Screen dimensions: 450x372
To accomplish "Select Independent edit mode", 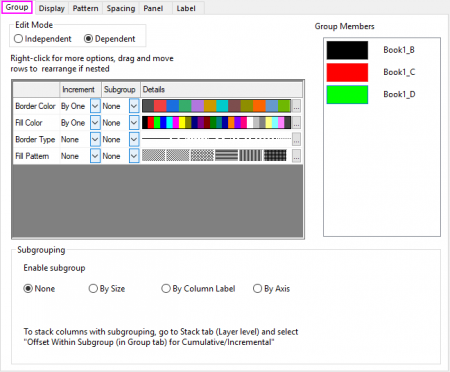I will coord(43,39).
